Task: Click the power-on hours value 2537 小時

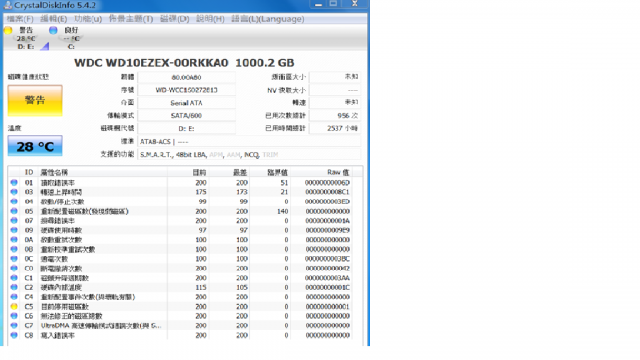Action: (335, 128)
